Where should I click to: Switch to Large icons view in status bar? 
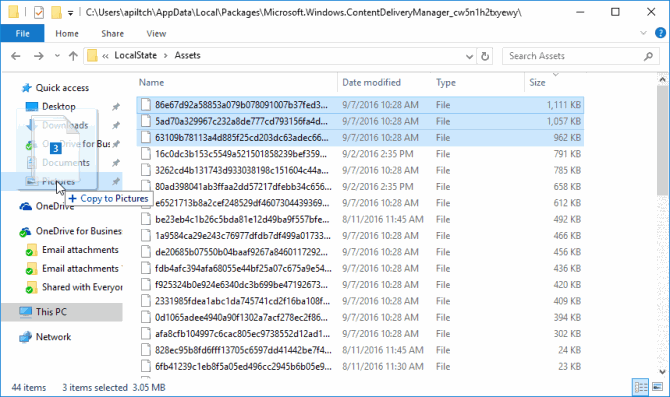(657, 387)
